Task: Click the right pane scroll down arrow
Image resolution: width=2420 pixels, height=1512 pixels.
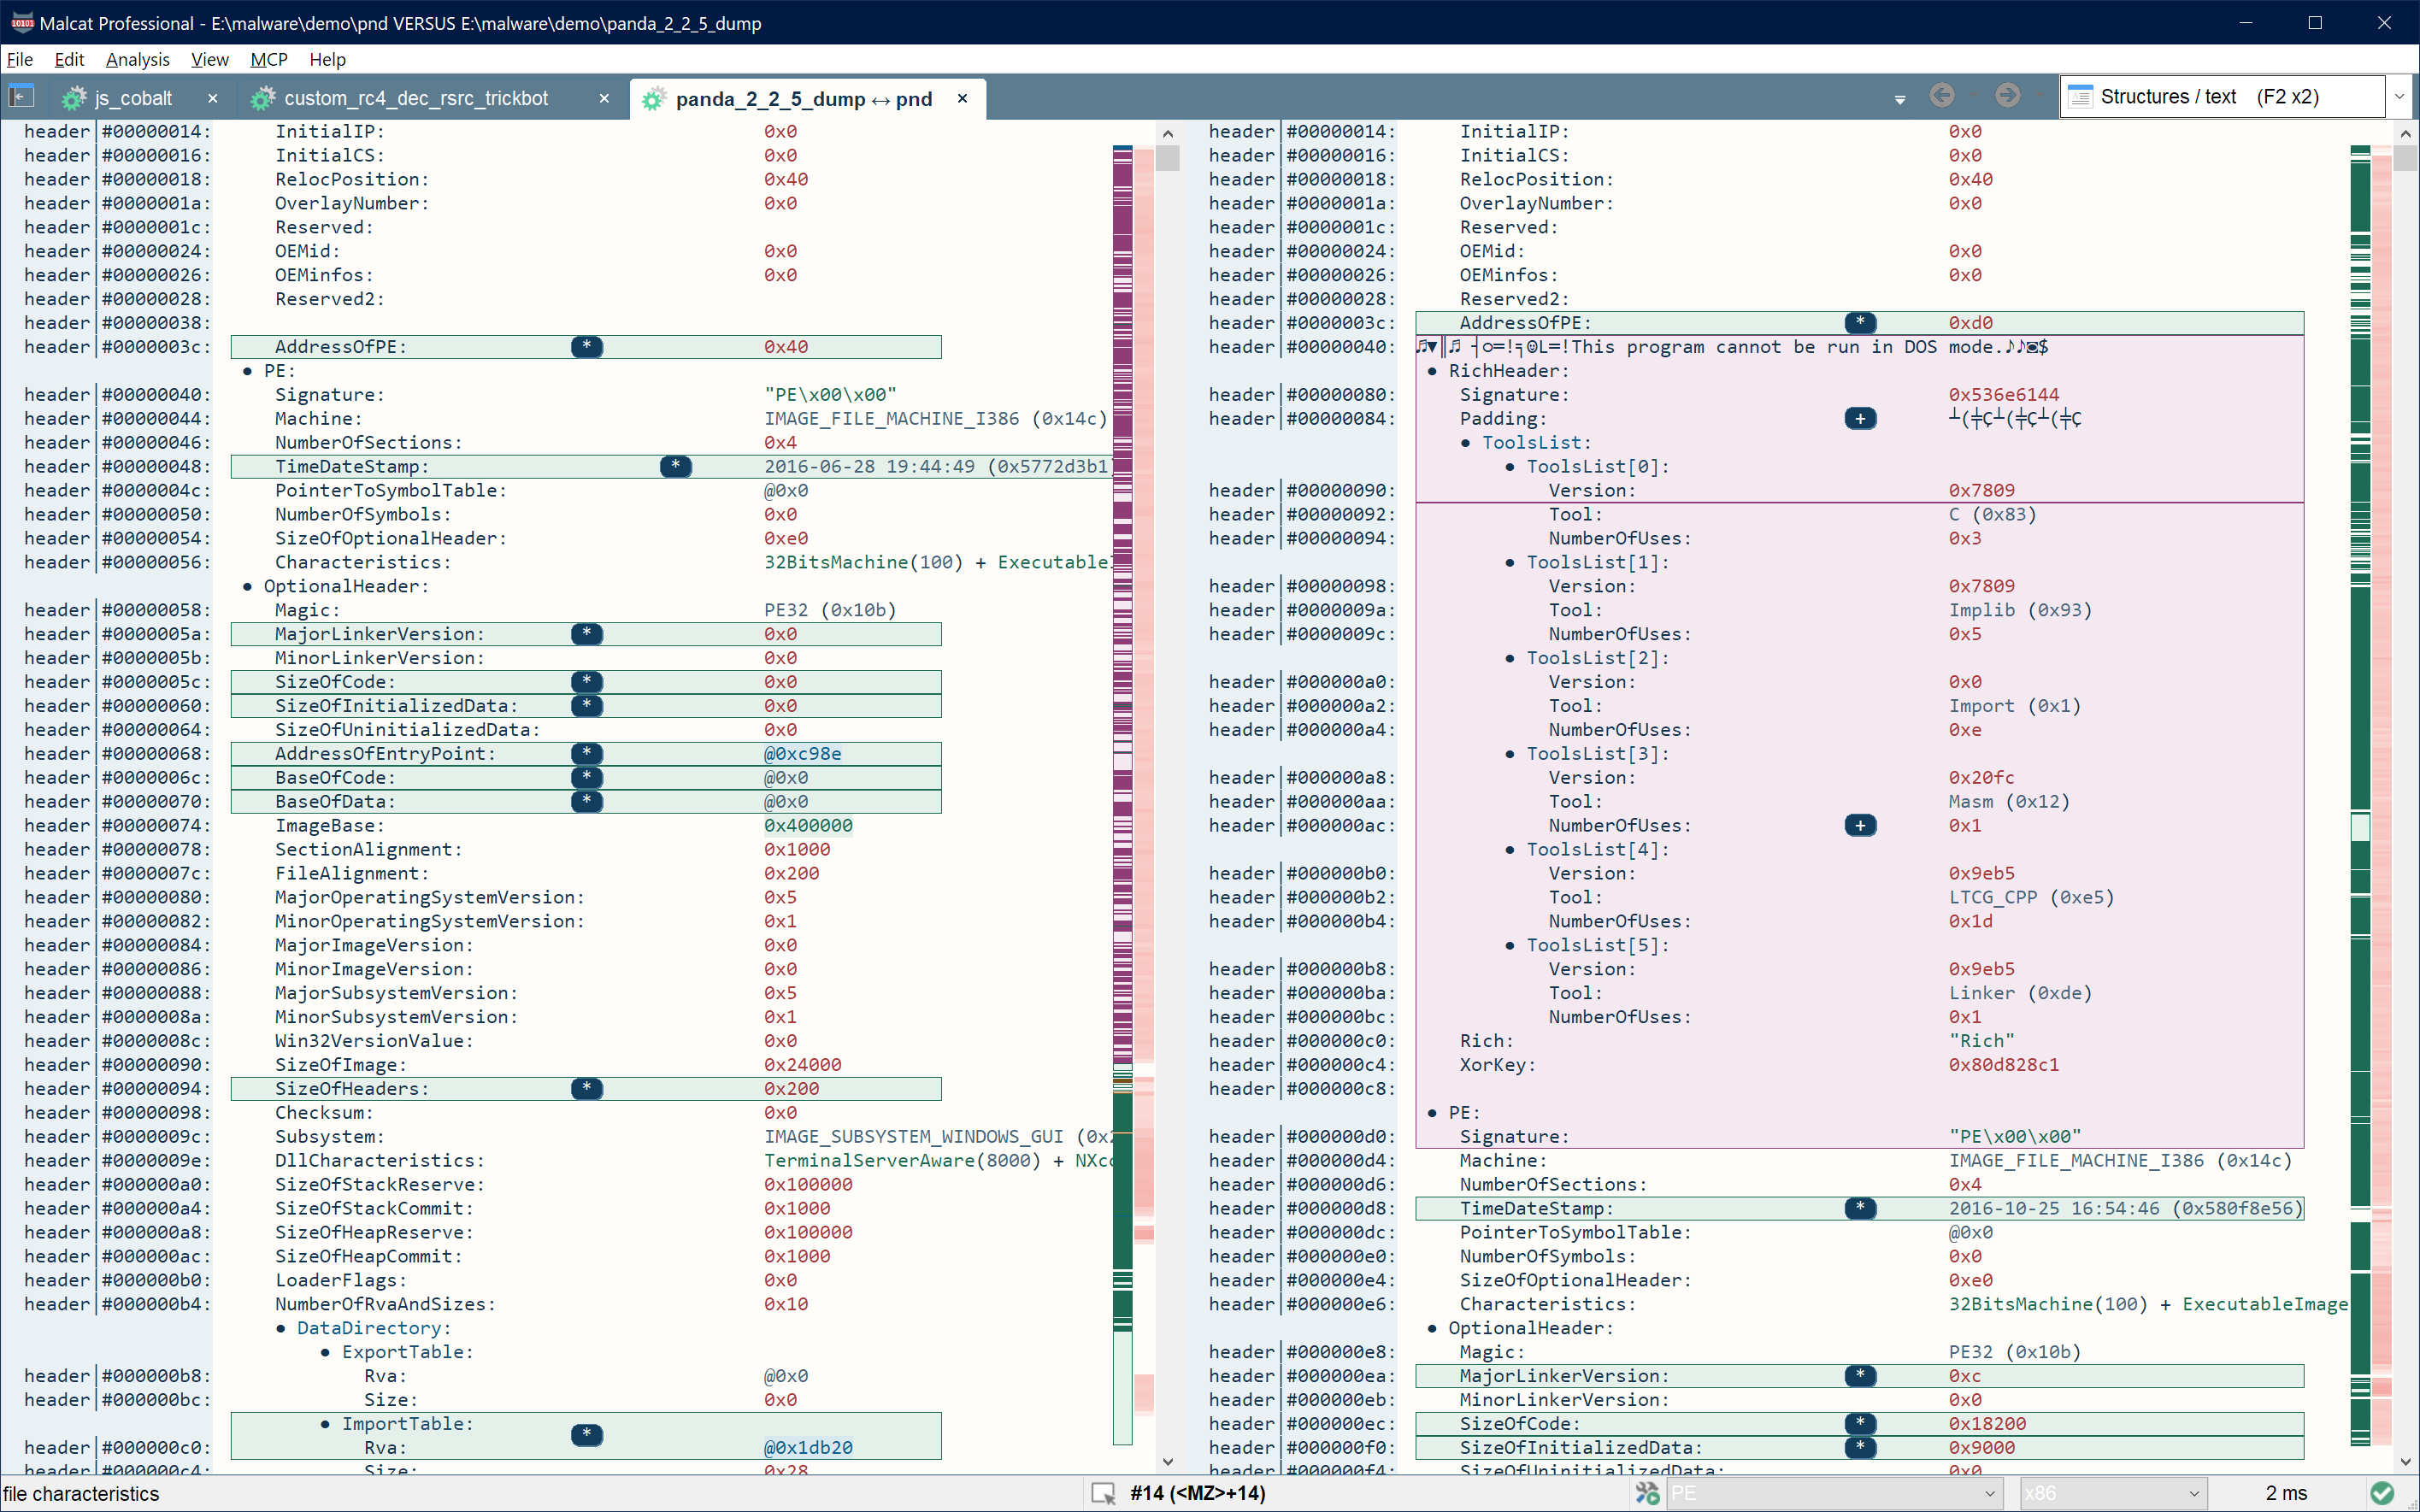Action: coord(2405,1462)
